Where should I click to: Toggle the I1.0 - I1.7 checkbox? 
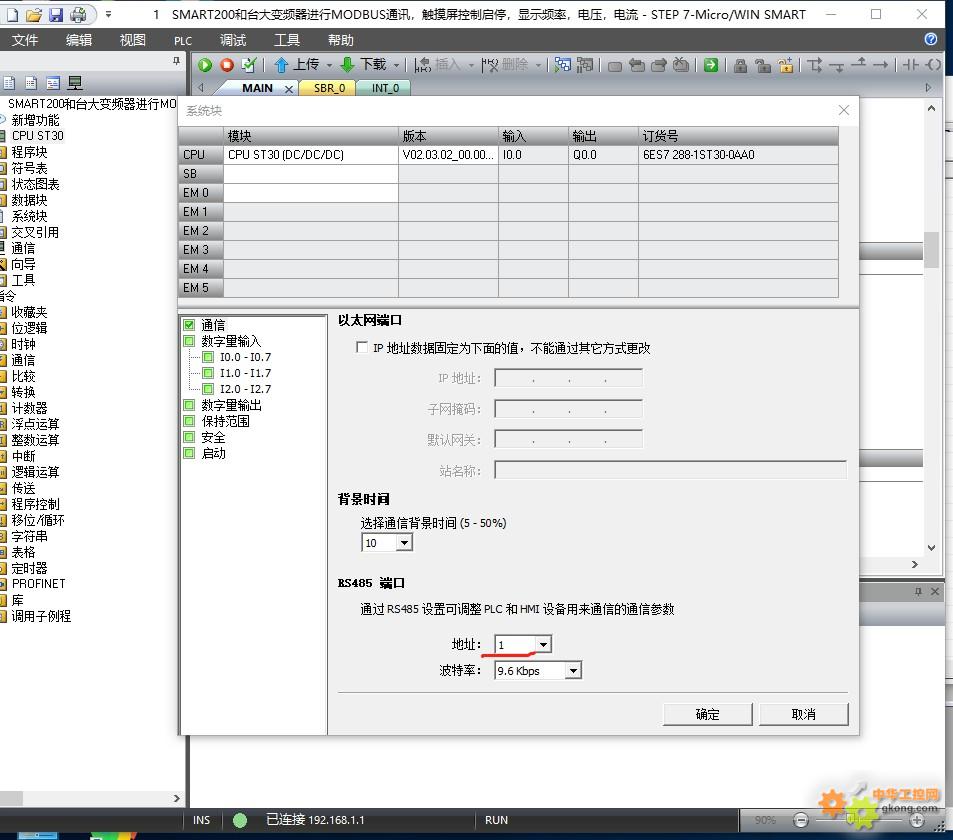click(208, 373)
